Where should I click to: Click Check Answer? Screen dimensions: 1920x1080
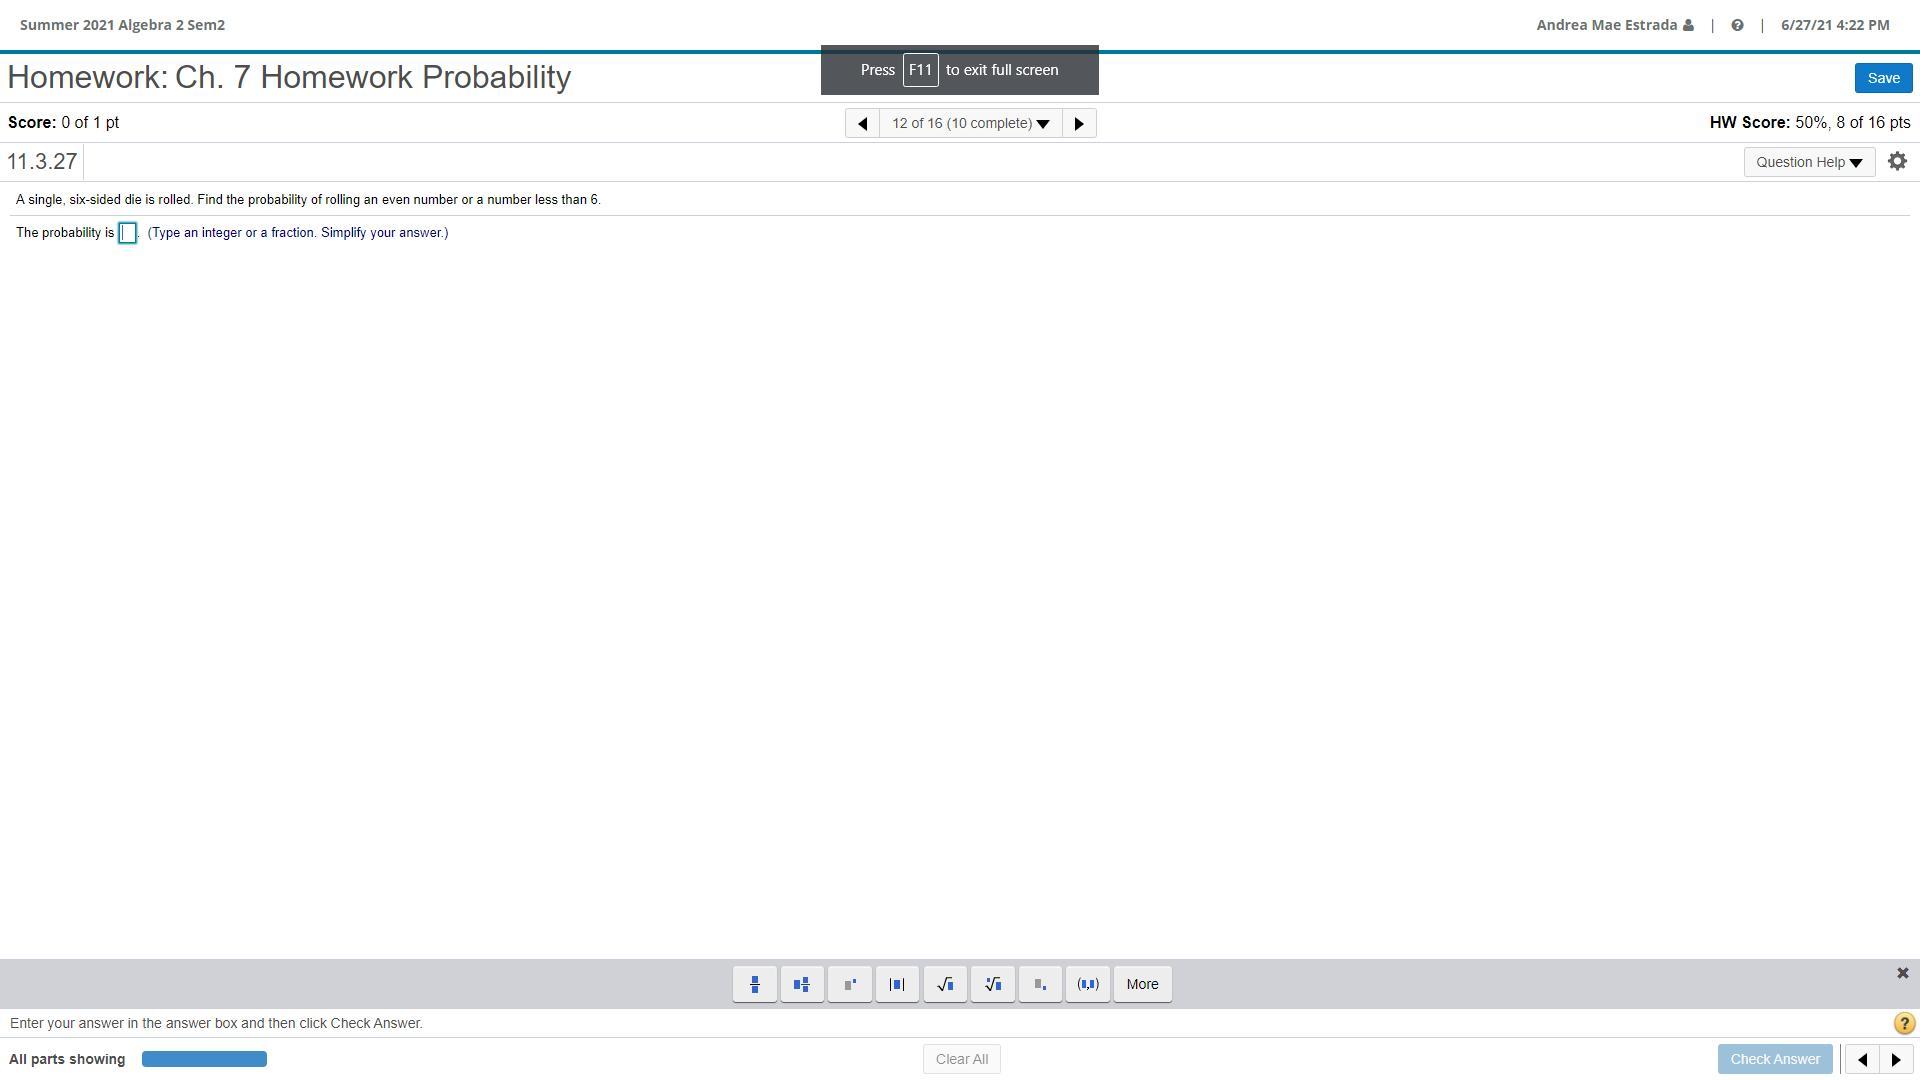[x=1775, y=1059]
